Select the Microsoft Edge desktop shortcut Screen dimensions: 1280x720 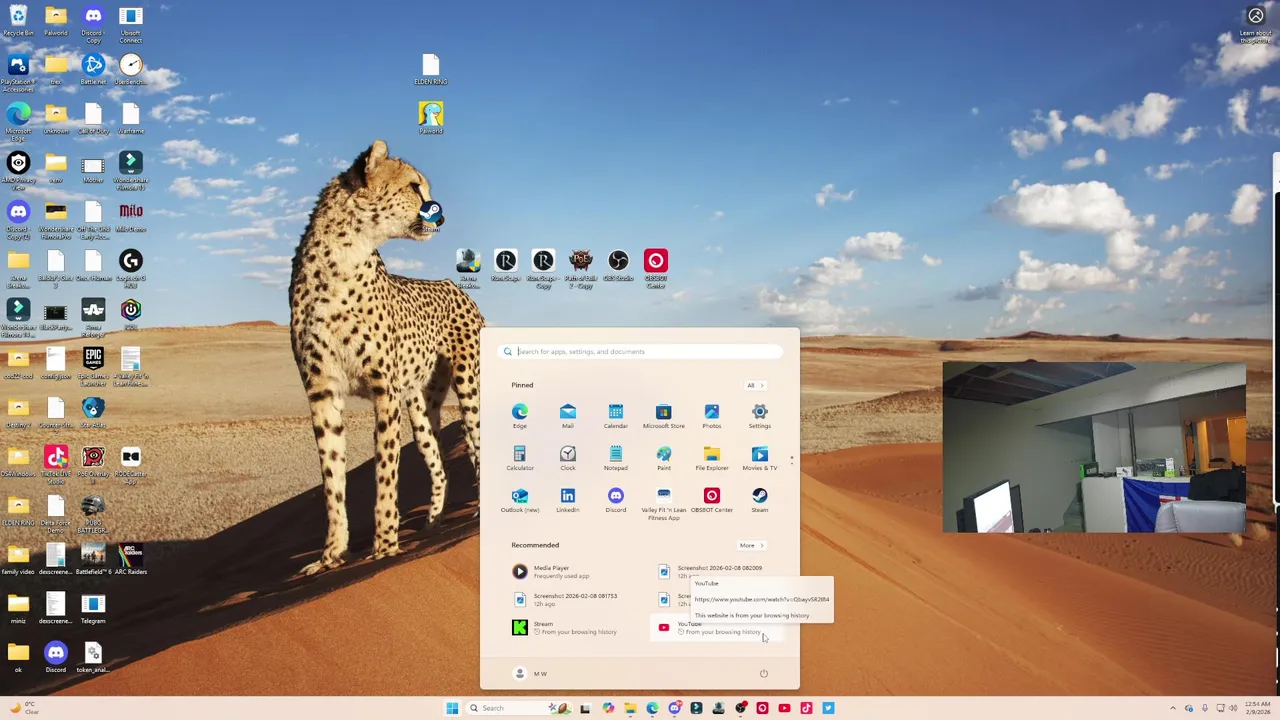18,121
